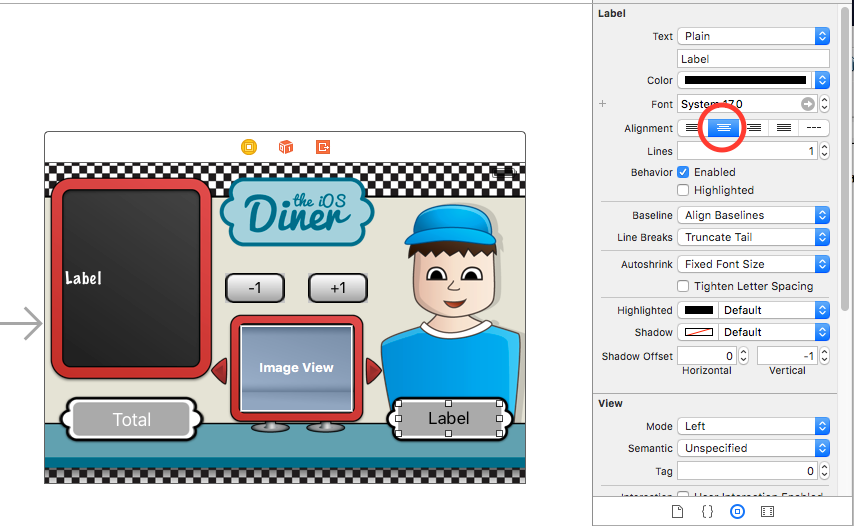Select the First Responder cube icon
This screenshot has height=526, width=854.
(286, 147)
